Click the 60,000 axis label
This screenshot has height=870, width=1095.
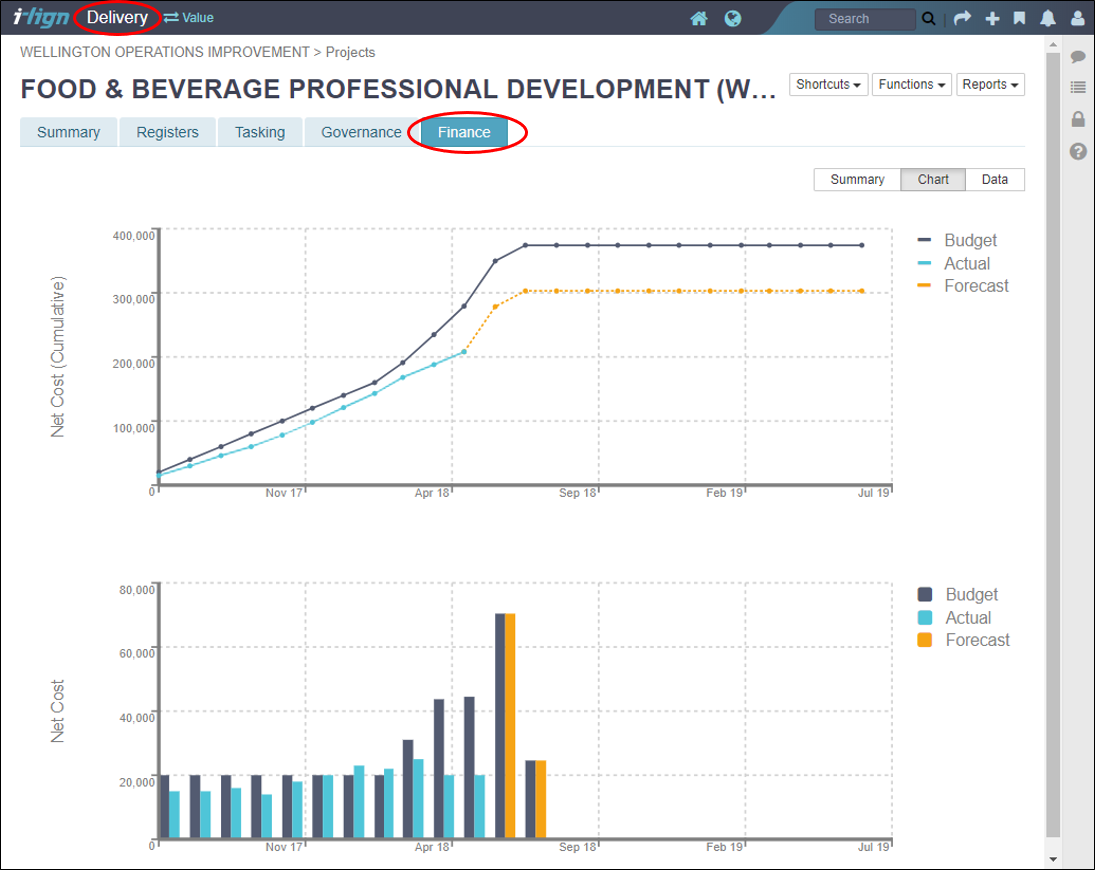[137, 654]
